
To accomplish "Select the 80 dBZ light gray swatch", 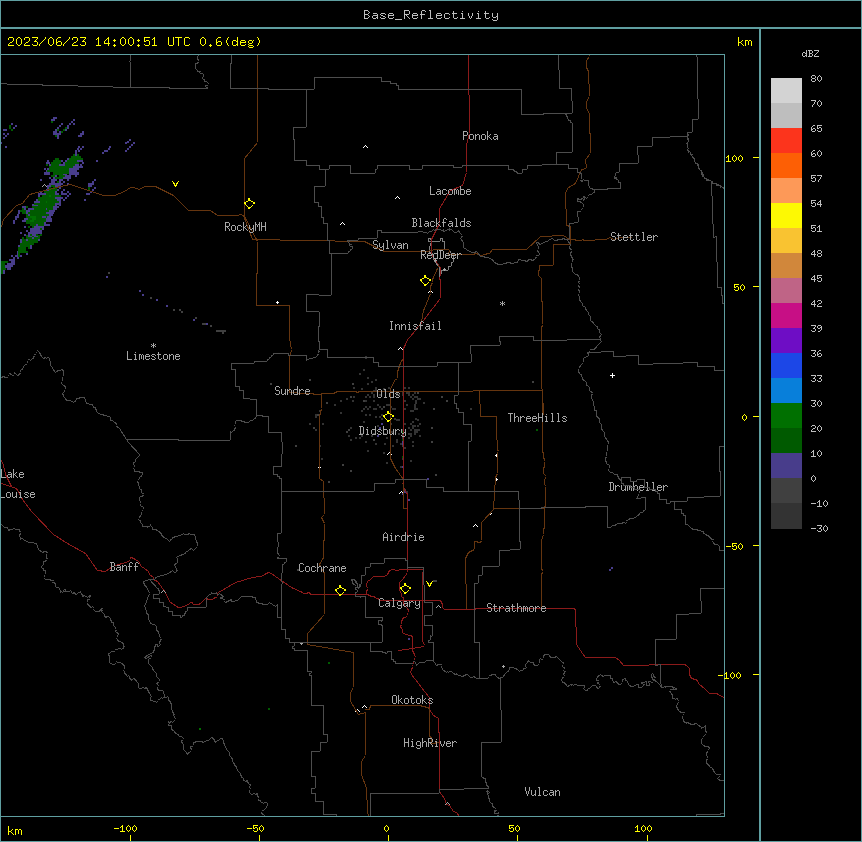I will pyautogui.click(x=786, y=91).
